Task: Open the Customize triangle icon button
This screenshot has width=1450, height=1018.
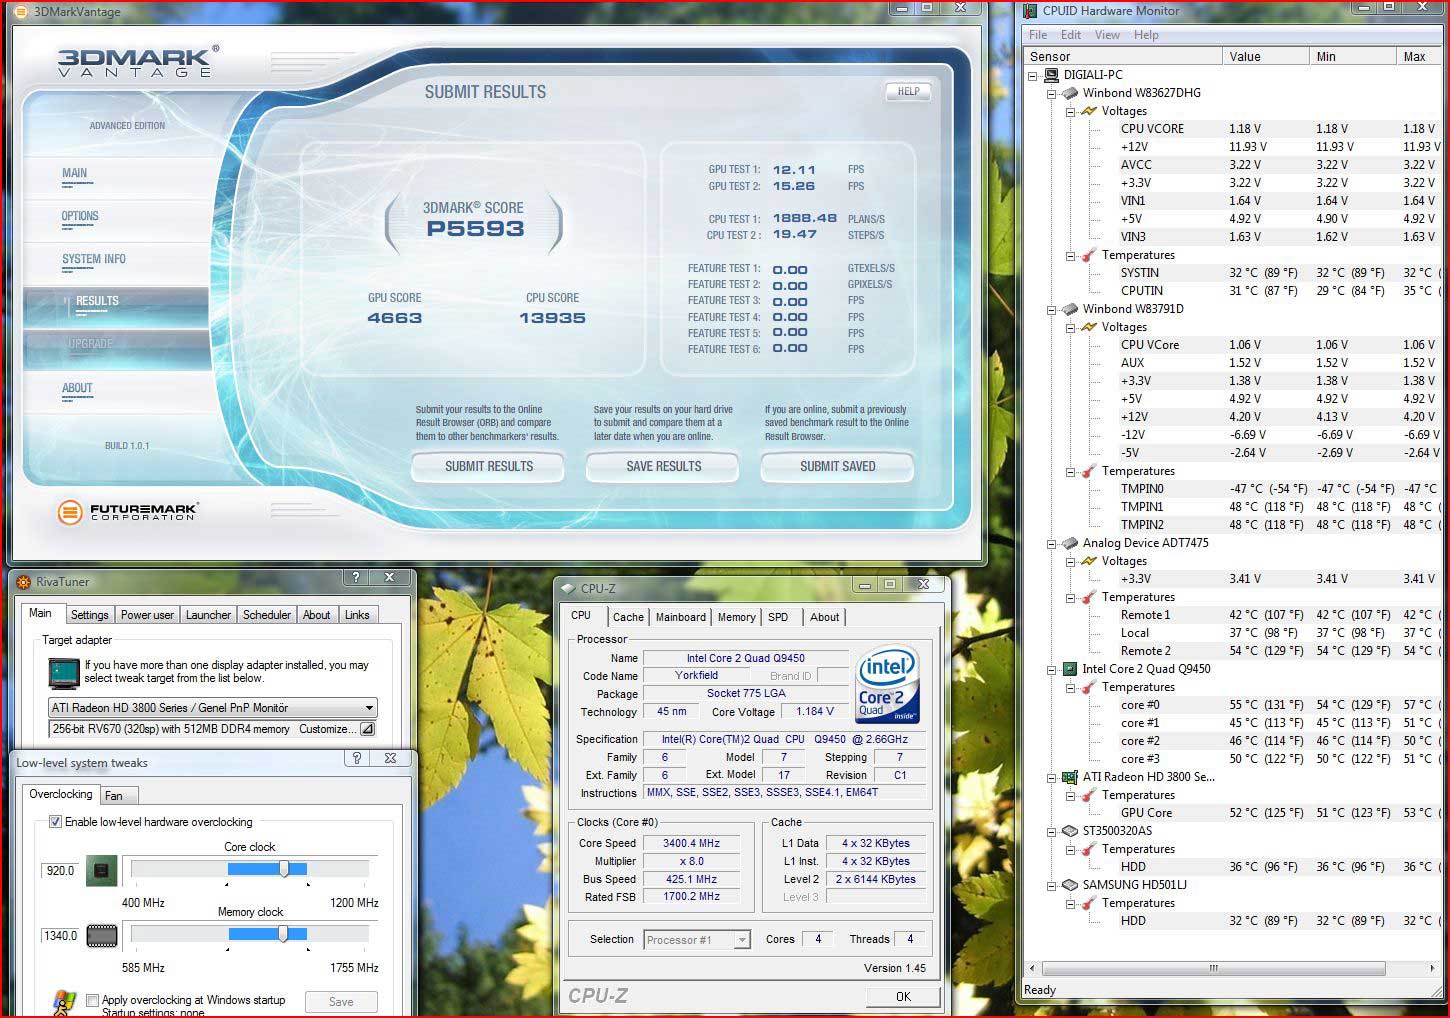Action: coord(367,730)
